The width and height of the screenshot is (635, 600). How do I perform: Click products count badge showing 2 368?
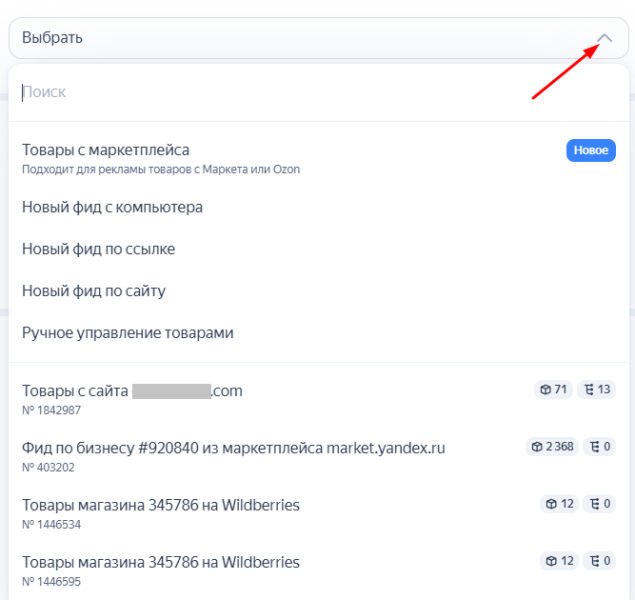click(x=552, y=447)
